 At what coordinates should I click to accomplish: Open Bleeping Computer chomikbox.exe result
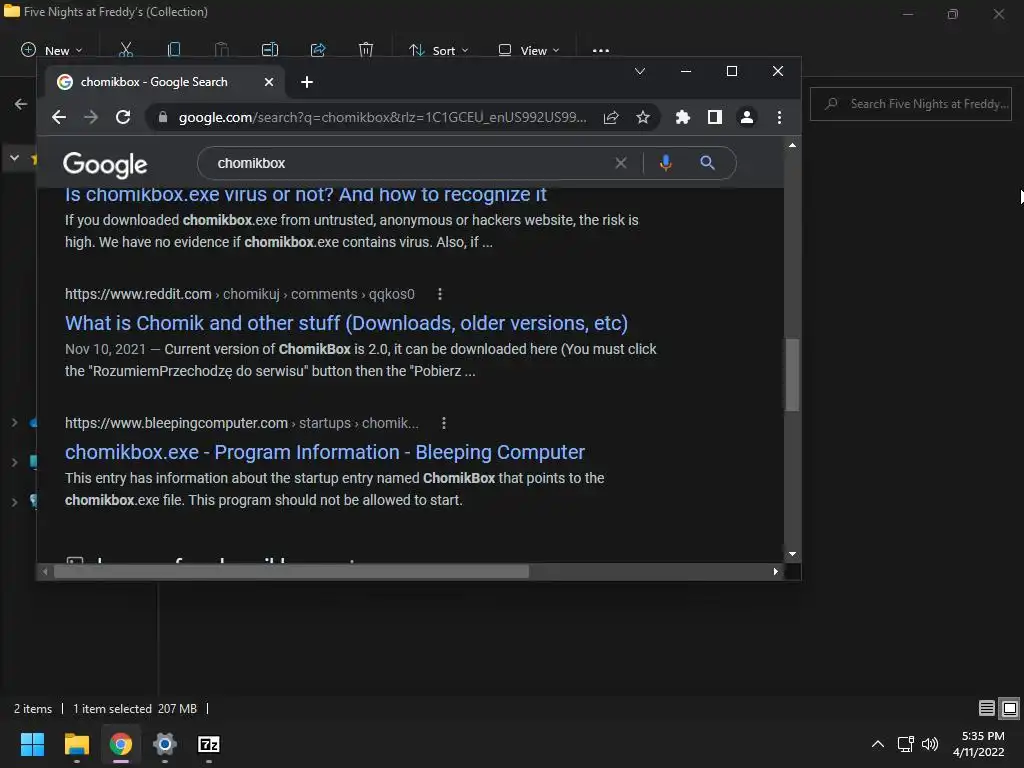[x=325, y=452]
